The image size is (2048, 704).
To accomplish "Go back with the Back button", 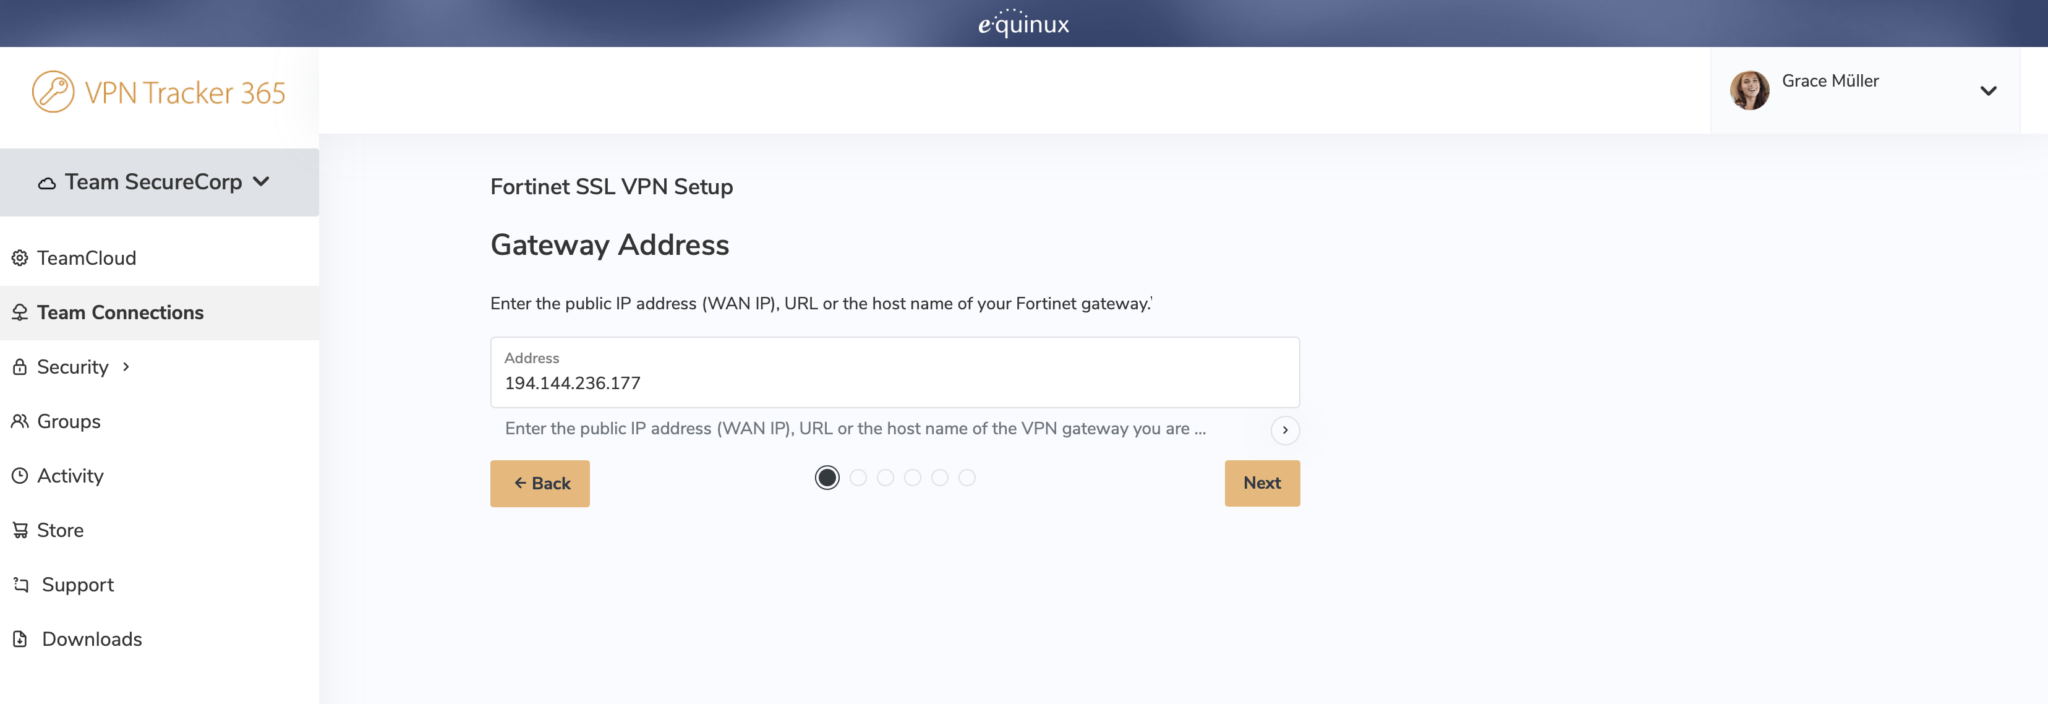I will point(540,483).
